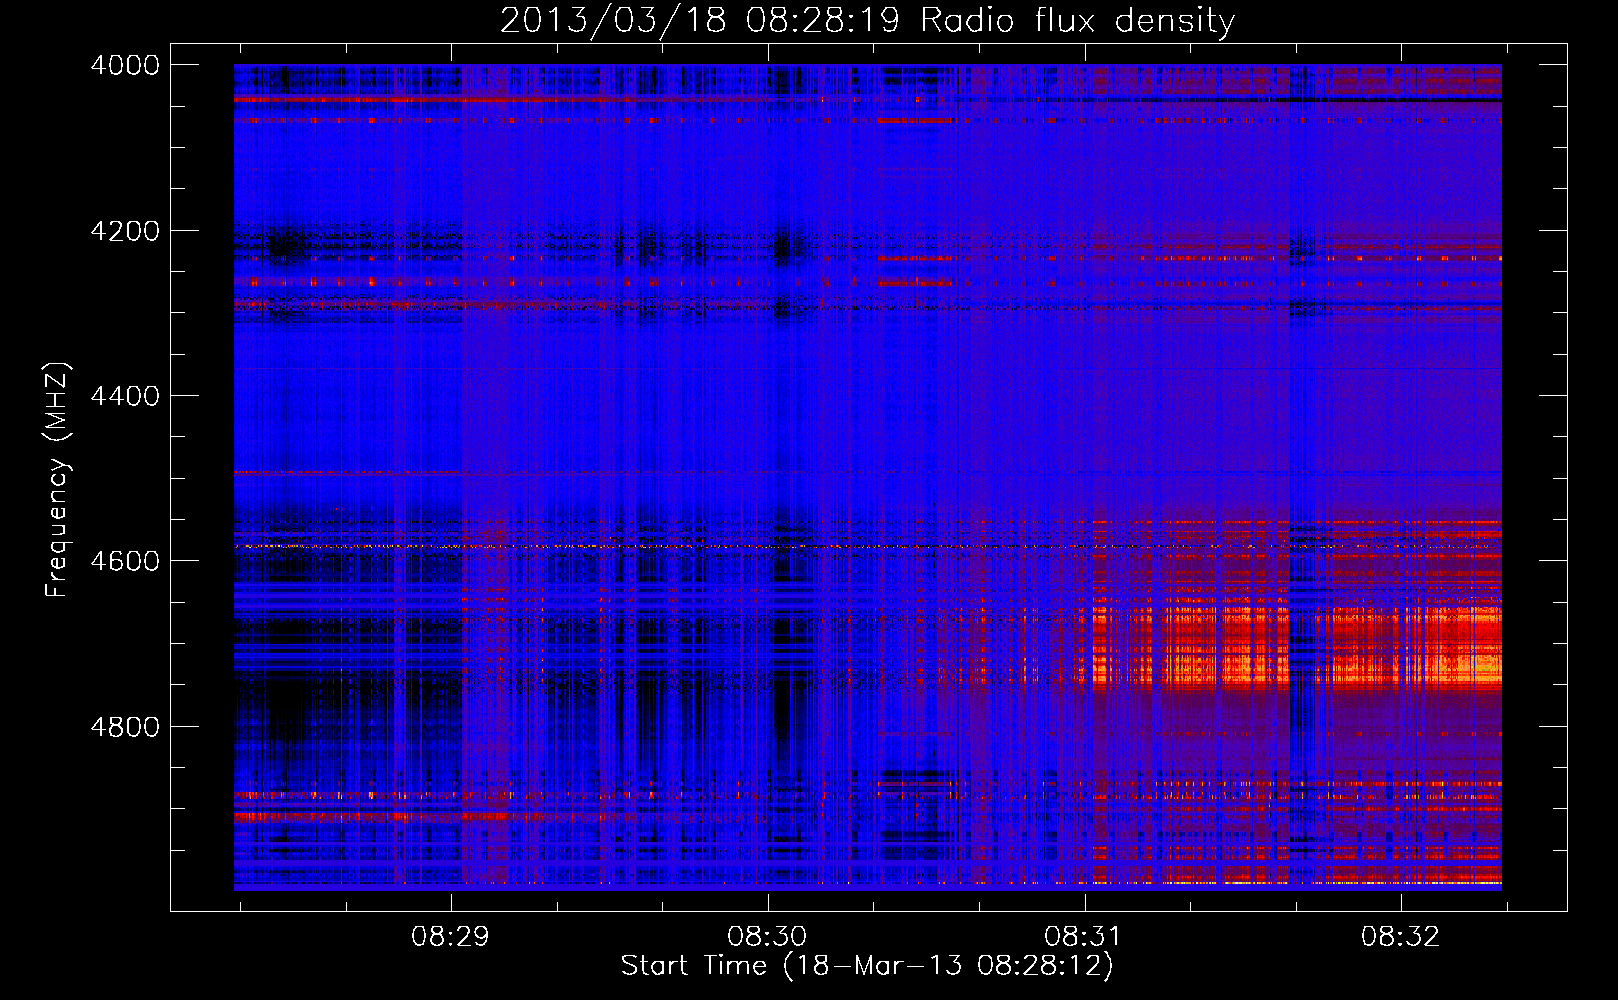Select the 4800 frequency tick label
The height and width of the screenshot is (1000, 1618).
tap(125, 727)
